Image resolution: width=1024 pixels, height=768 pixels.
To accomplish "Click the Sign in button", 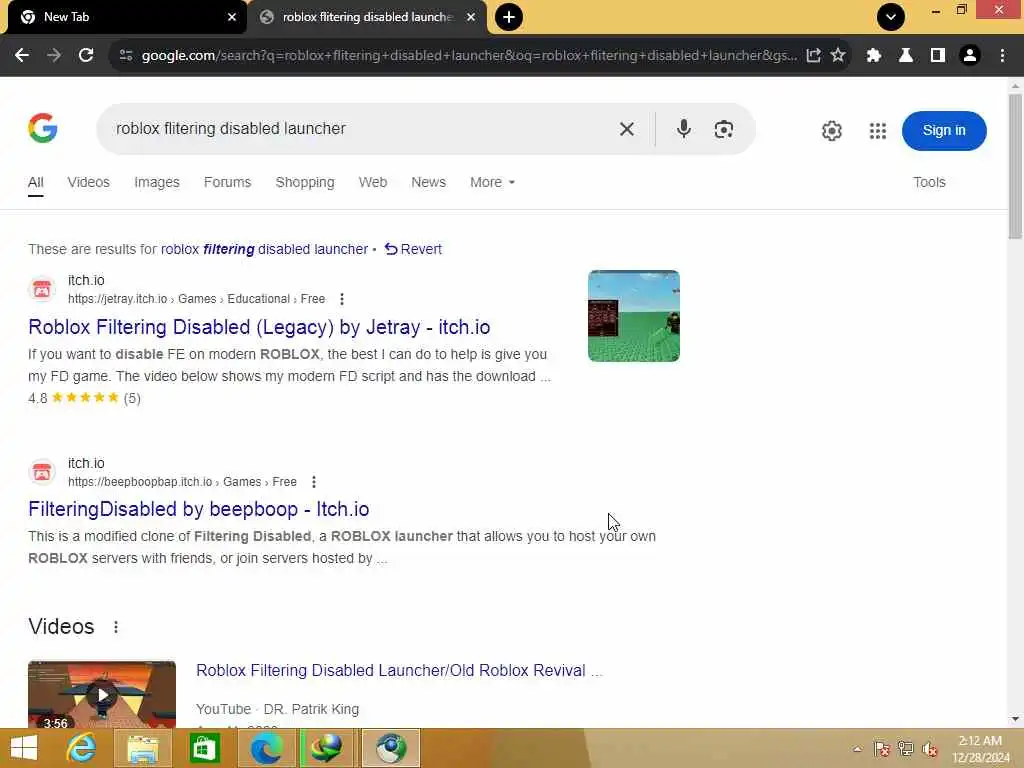I will (944, 131).
